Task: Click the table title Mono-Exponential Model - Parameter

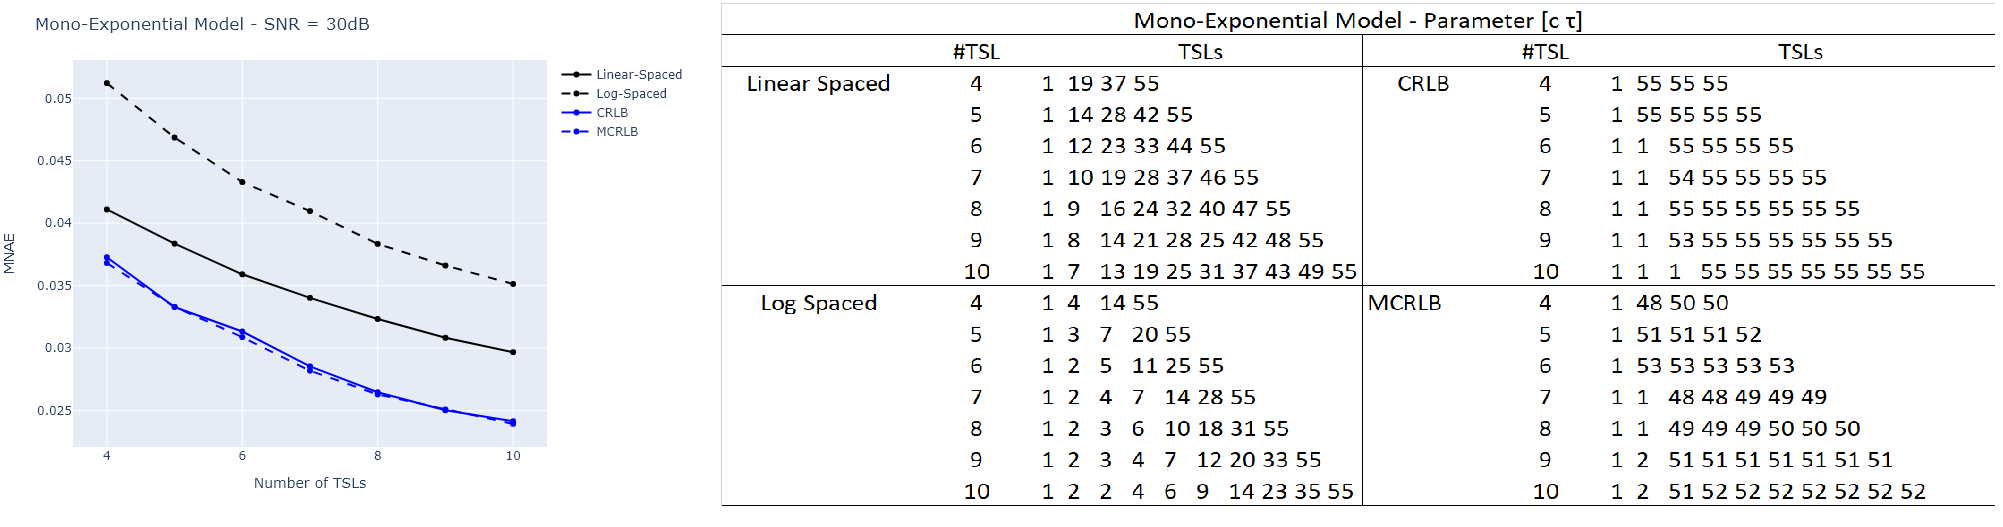Action: tap(1357, 21)
